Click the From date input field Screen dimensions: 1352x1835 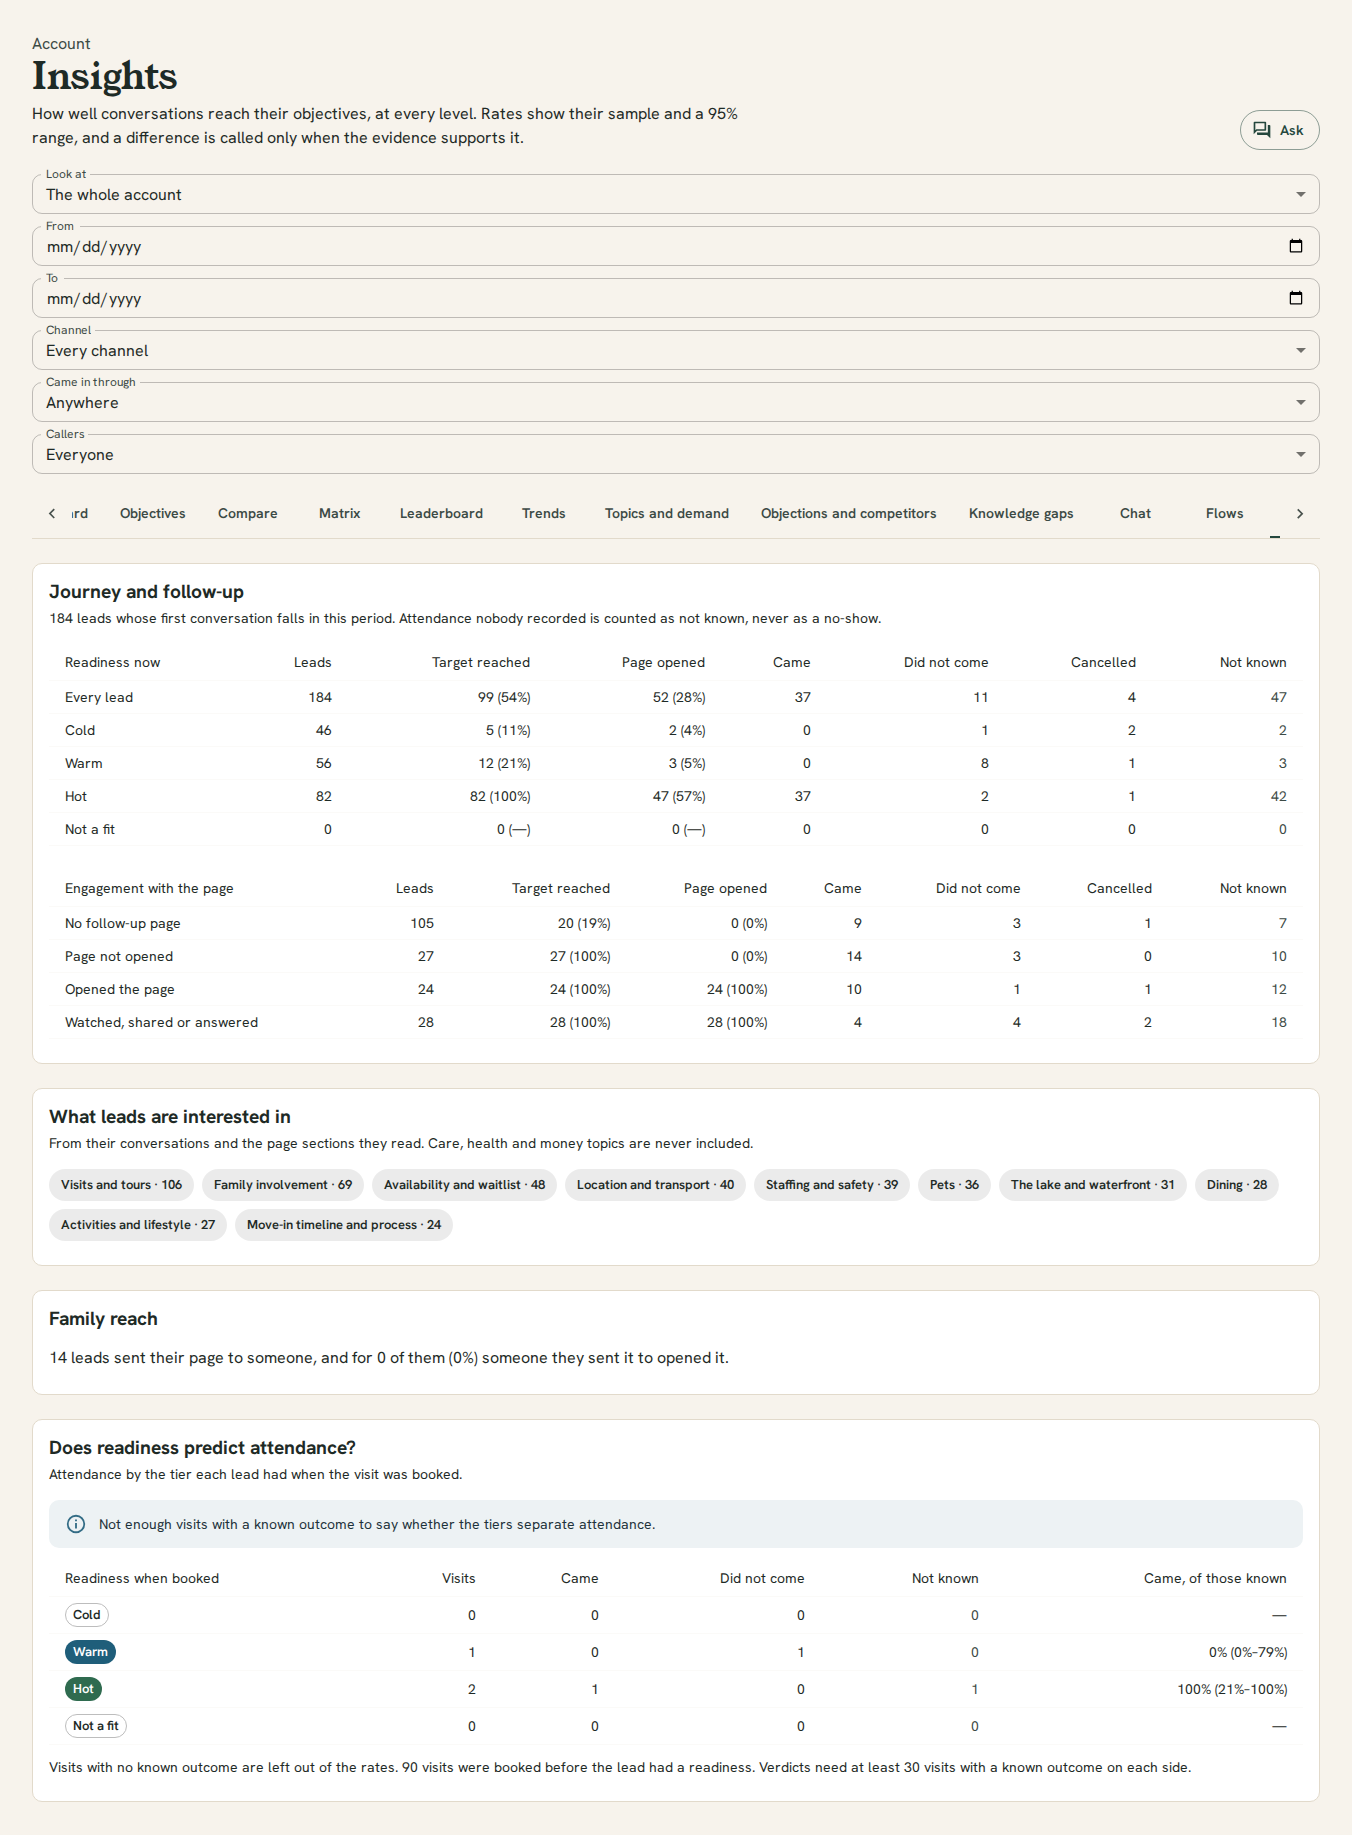pyautogui.click(x=675, y=246)
